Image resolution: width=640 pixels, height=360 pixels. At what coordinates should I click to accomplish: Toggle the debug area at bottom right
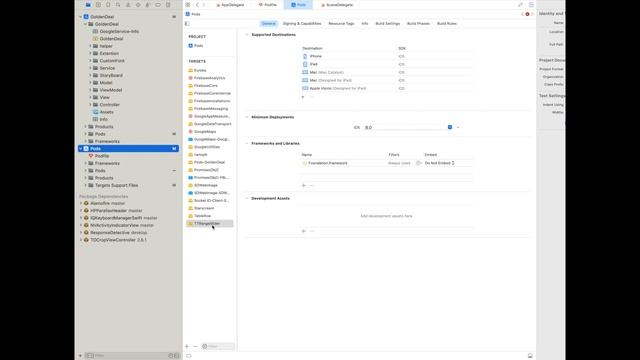[530, 356]
